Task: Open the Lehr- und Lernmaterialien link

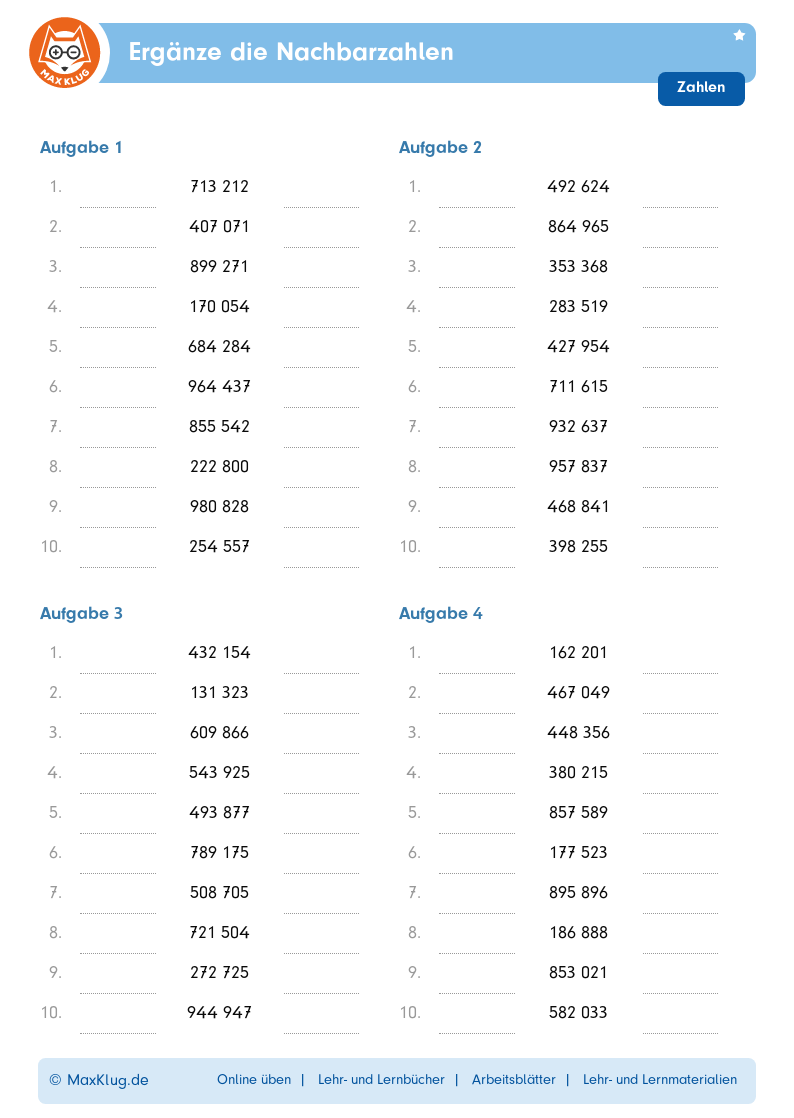Action: [x=659, y=1080]
